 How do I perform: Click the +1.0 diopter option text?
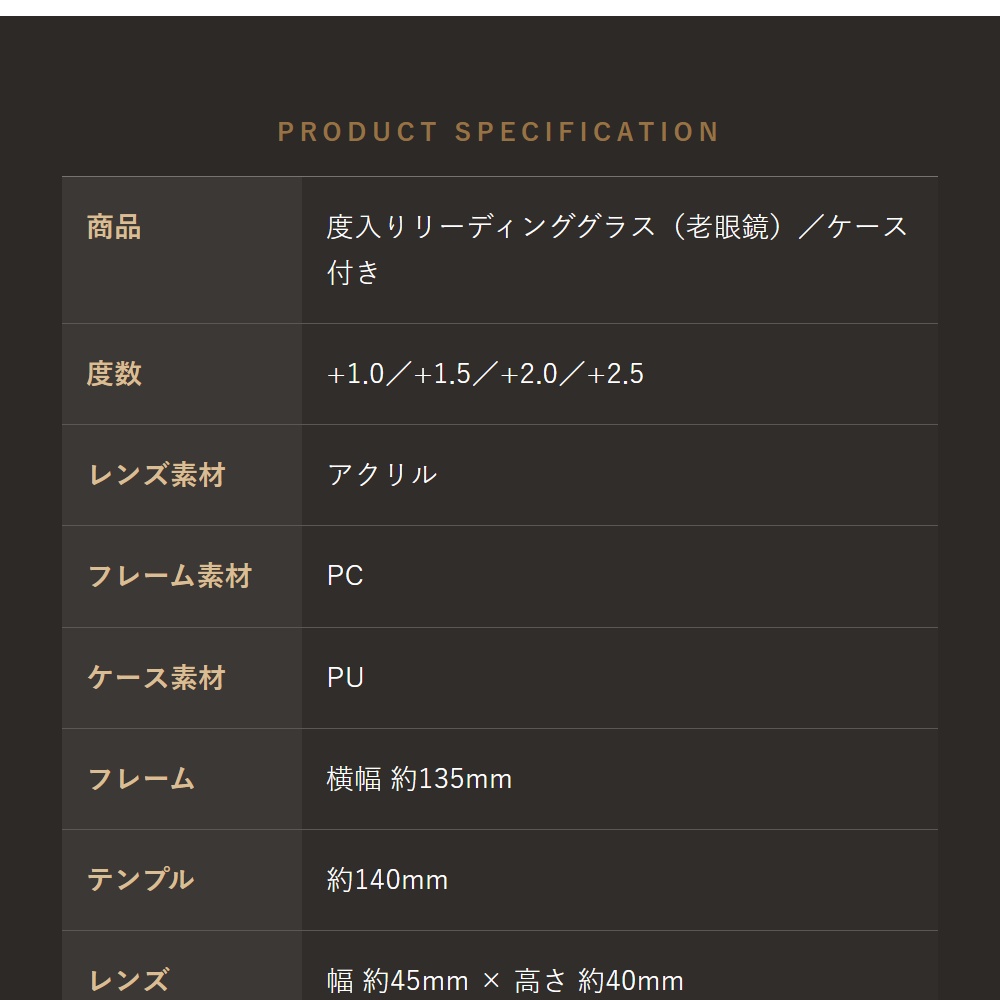click(355, 374)
